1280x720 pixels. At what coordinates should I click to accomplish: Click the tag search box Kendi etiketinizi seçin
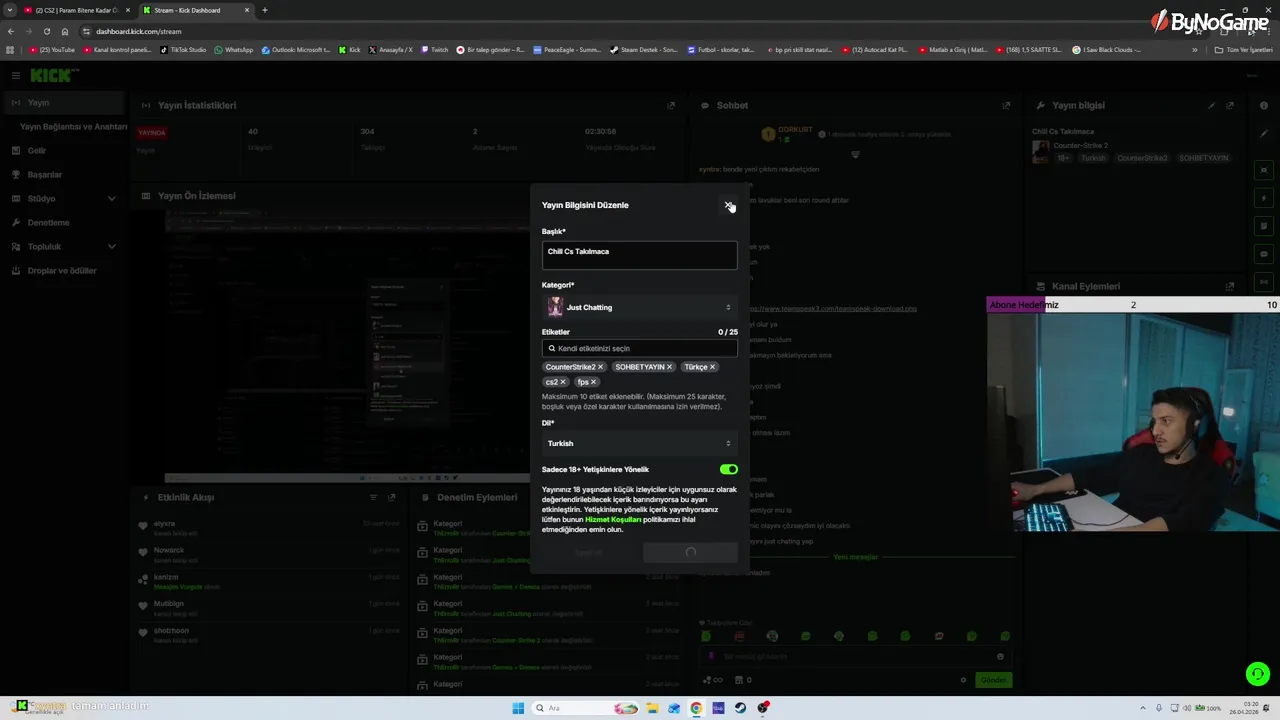coord(639,348)
